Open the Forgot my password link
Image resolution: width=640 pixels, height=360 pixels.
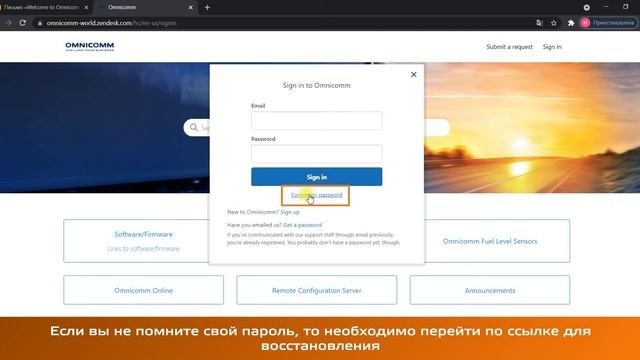pos(316,195)
